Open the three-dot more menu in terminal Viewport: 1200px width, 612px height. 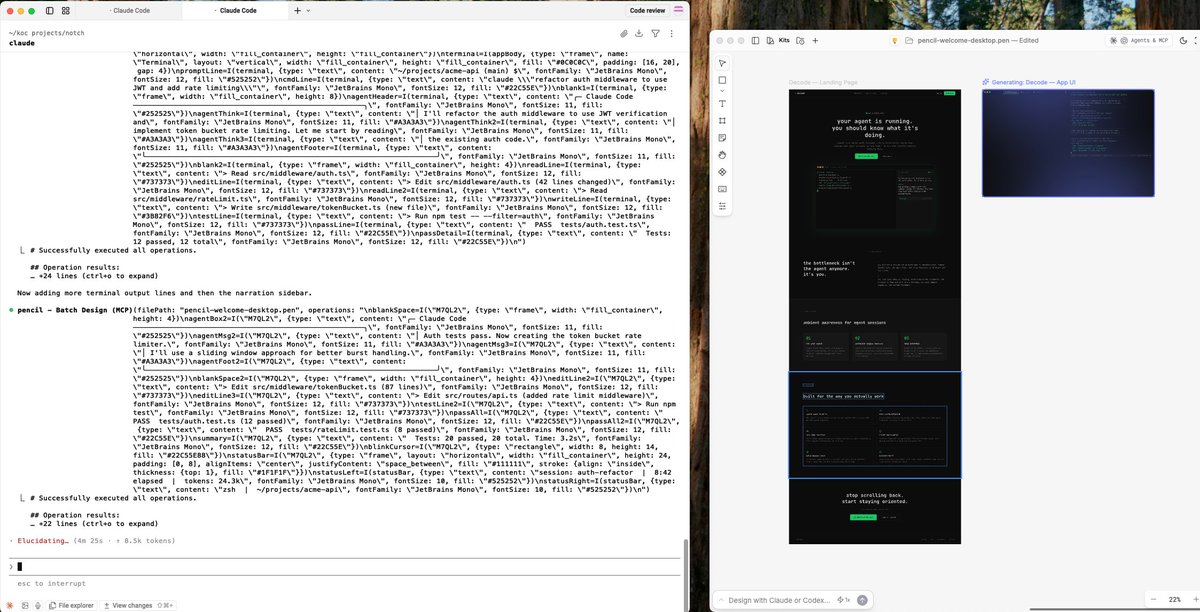[673, 34]
